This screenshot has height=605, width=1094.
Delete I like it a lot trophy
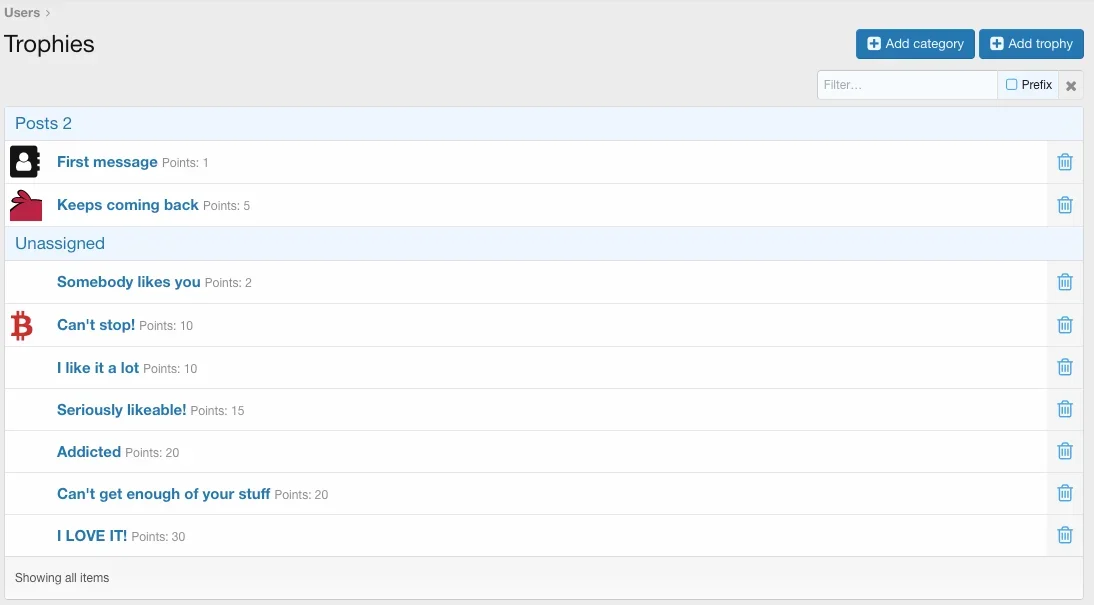pyautogui.click(x=1065, y=367)
